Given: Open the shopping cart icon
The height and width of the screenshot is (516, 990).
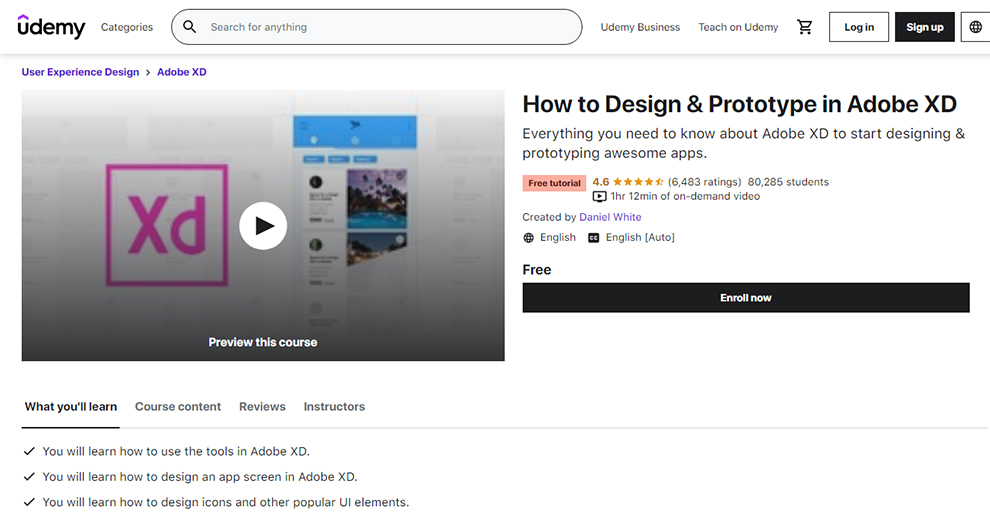Looking at the screenshot, I should point(804,27).
